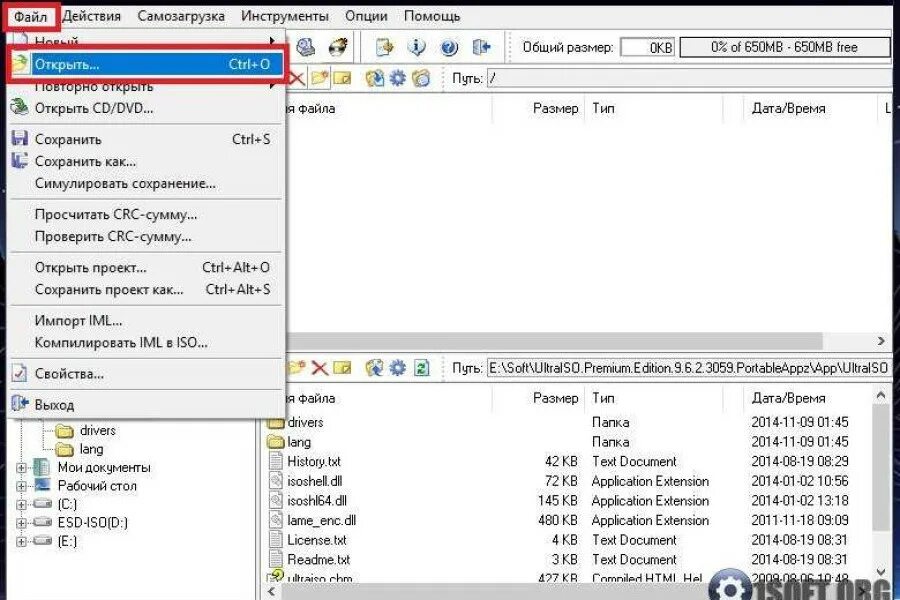Screen dimensions: 900x600
Task: Select lame_enc.dll in the file list
Action: [x=321, y=520]
